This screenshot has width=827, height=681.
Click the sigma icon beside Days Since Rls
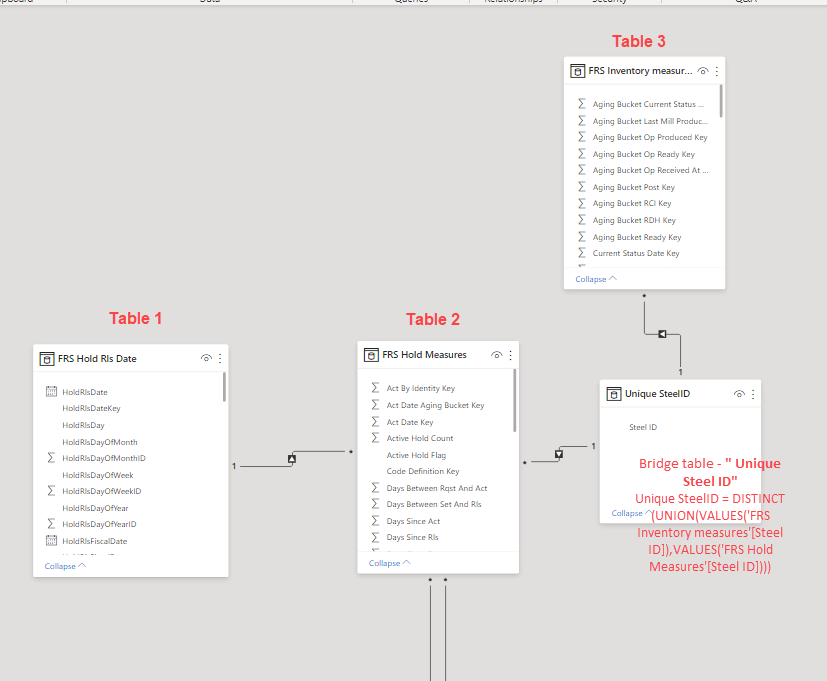point(375,537)
